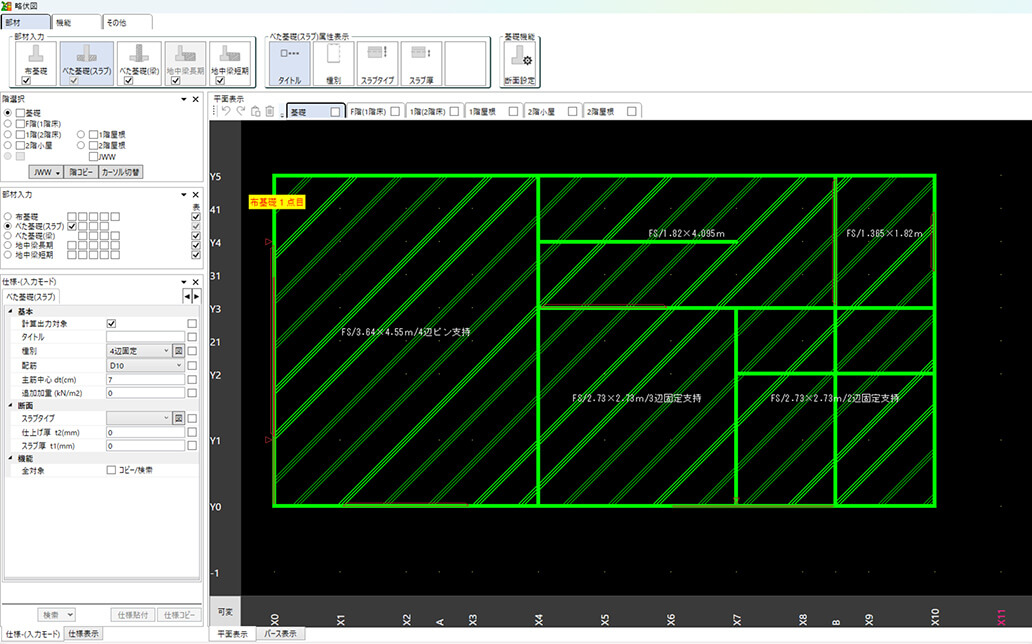Click the 仕様貼付 button

(x=133, y=615)
